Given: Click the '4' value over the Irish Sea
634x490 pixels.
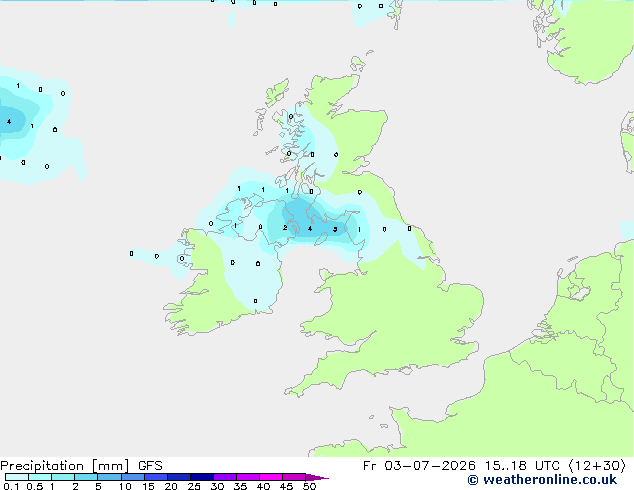Looking at the screenshot, I should [x=310, y=228].
